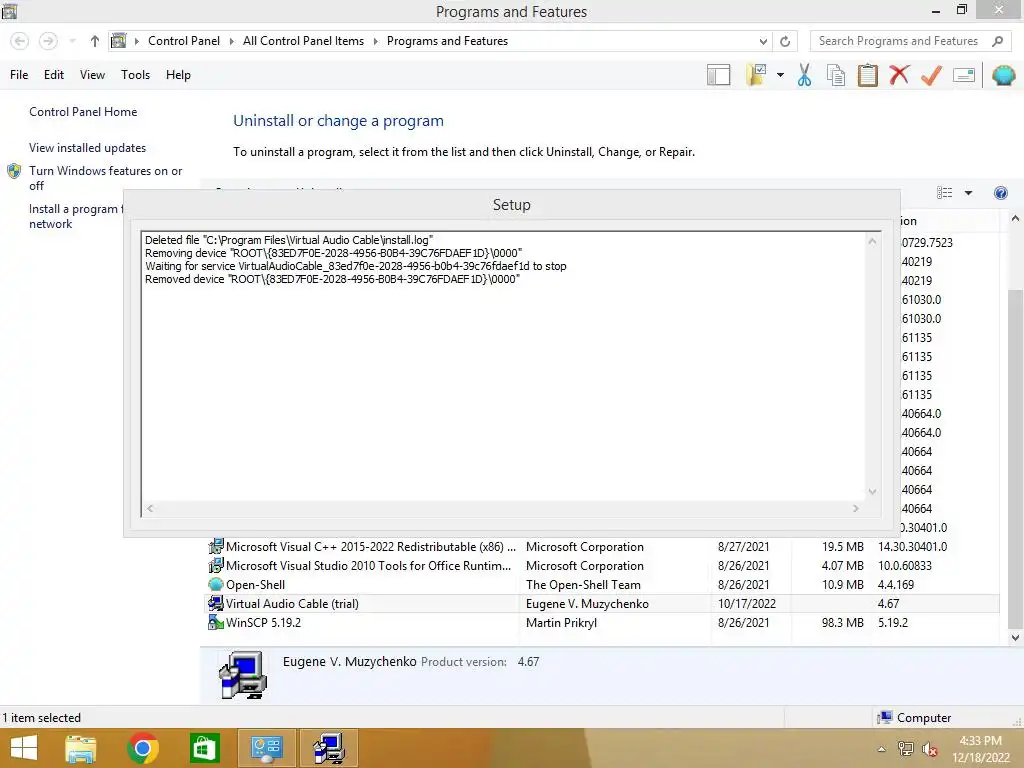
Task: Open File Explorer from the taskbar
Action: 81,748
